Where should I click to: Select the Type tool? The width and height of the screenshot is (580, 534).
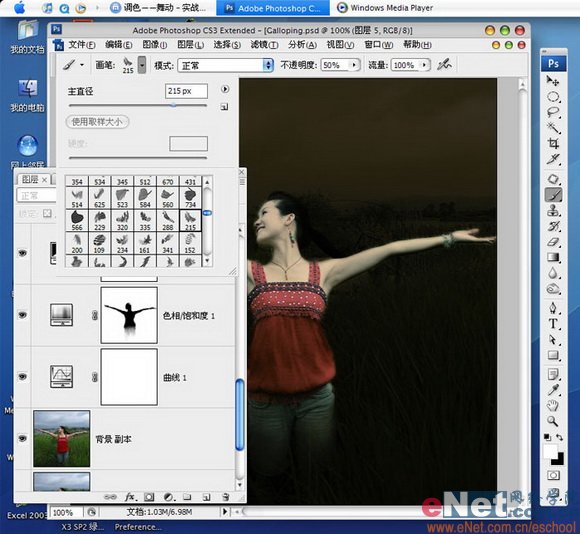(553, 324)
